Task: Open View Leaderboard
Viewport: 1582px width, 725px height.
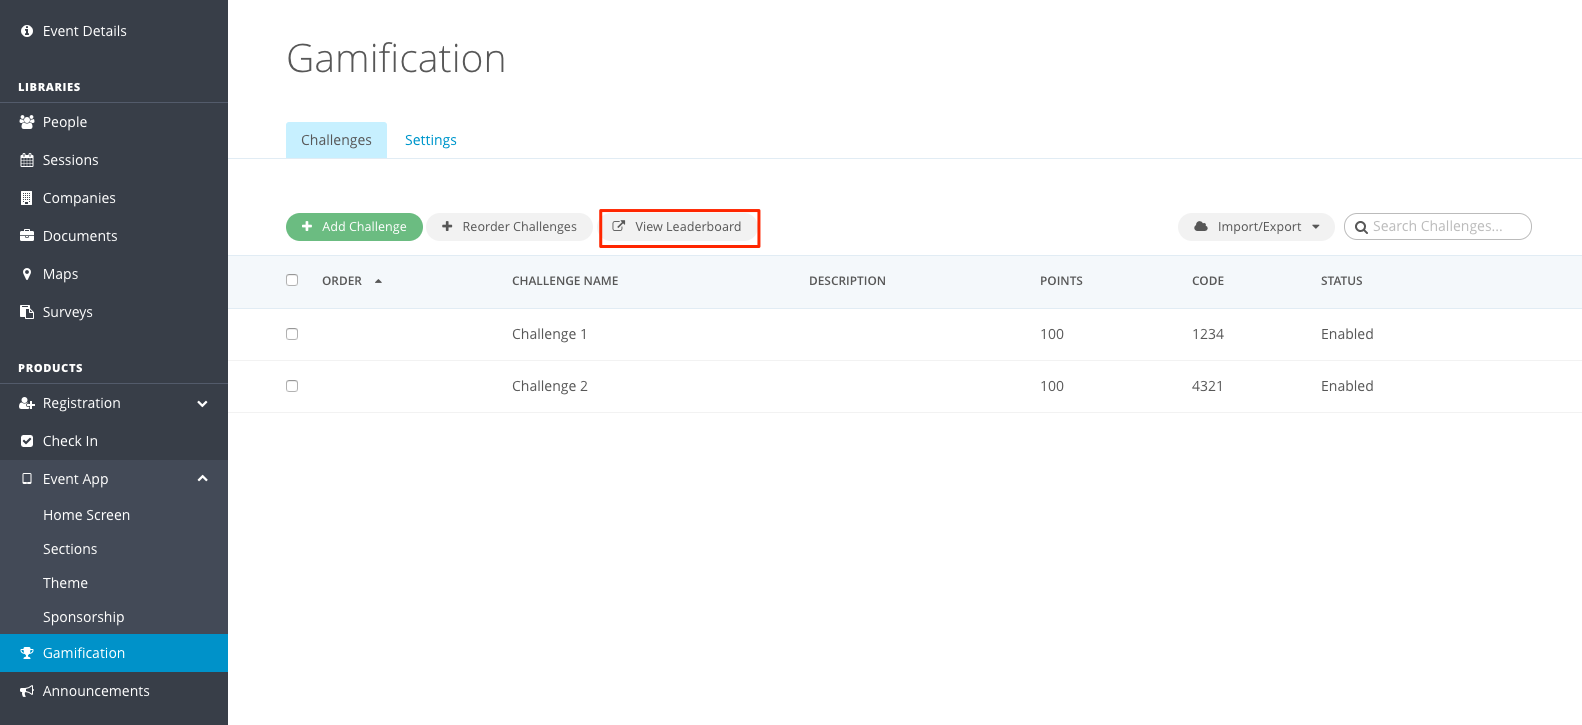Action: 679,227
